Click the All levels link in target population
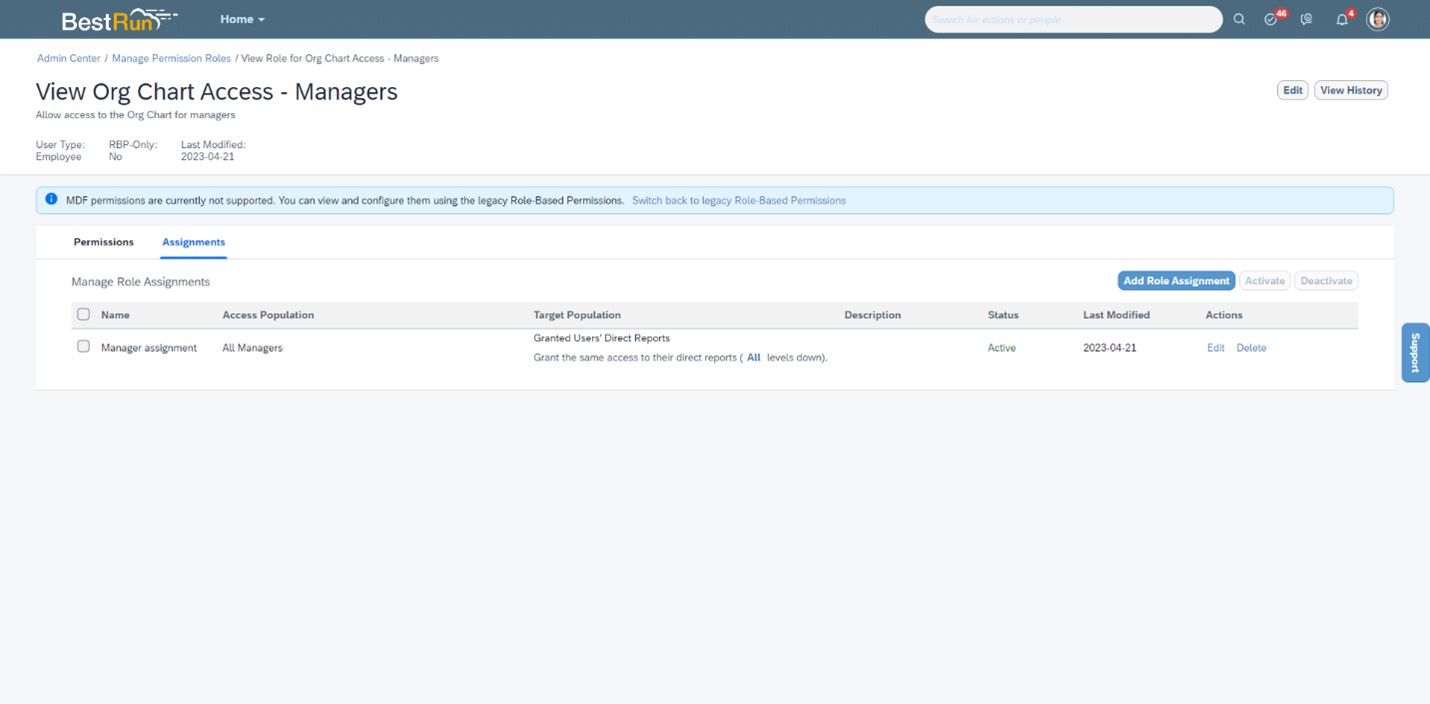The image size is (1430, 704). (x=754, y=357)
